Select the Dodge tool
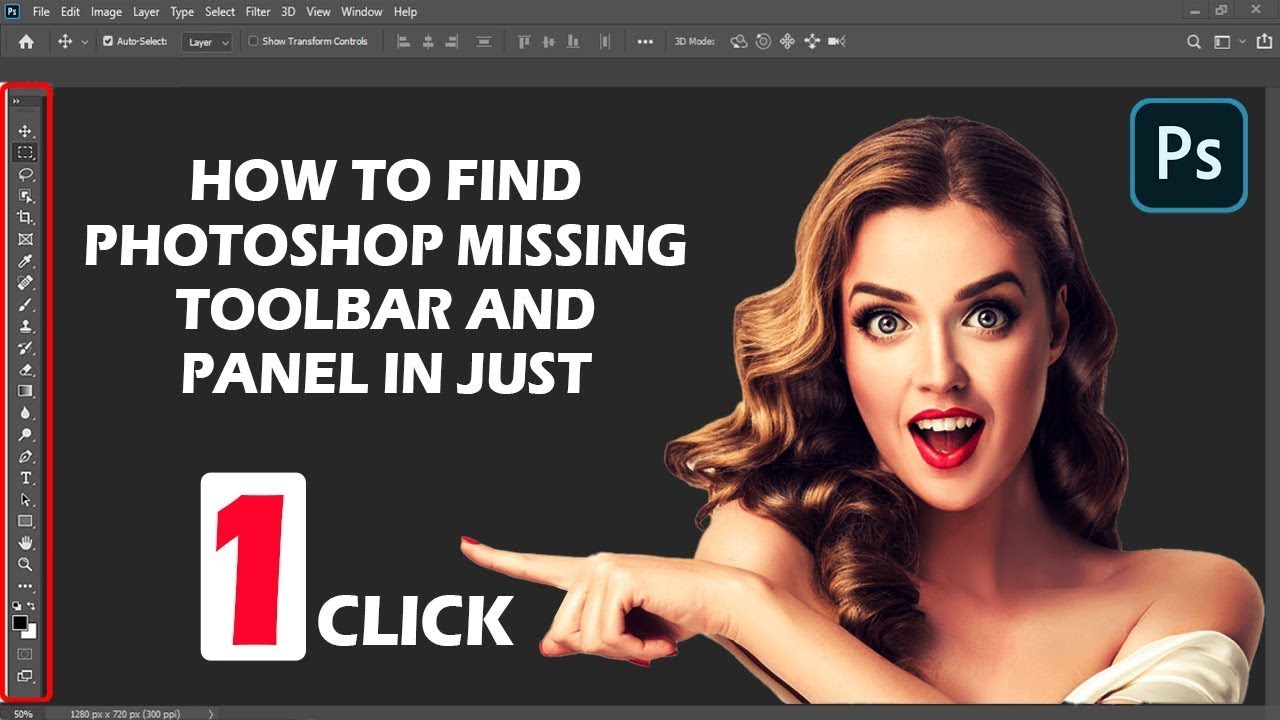The image size is (1280, 720). point(25,434)
